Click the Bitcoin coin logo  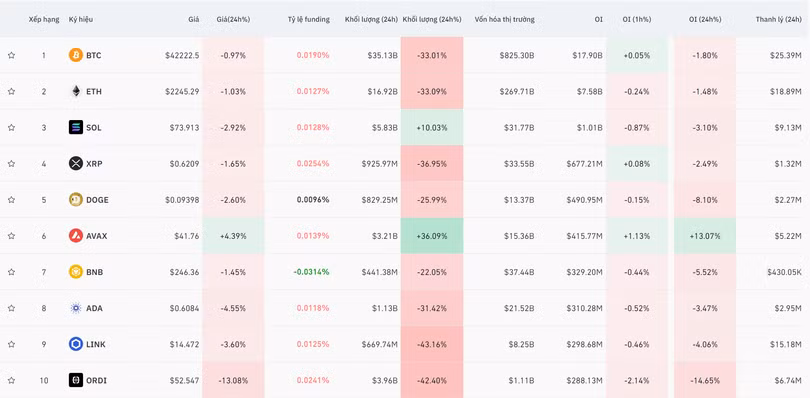[76, 55]
